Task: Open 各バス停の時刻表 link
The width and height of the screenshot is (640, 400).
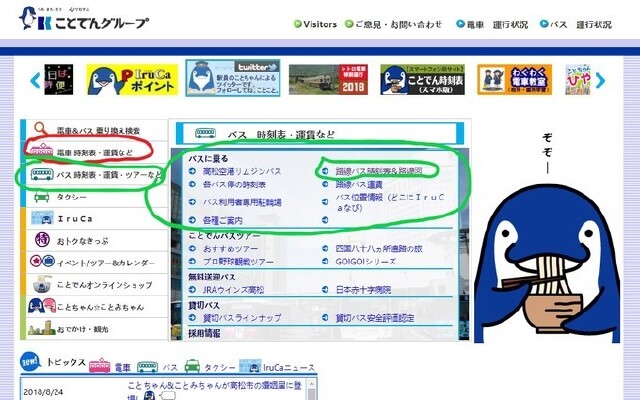Action: tap(234, 184)
